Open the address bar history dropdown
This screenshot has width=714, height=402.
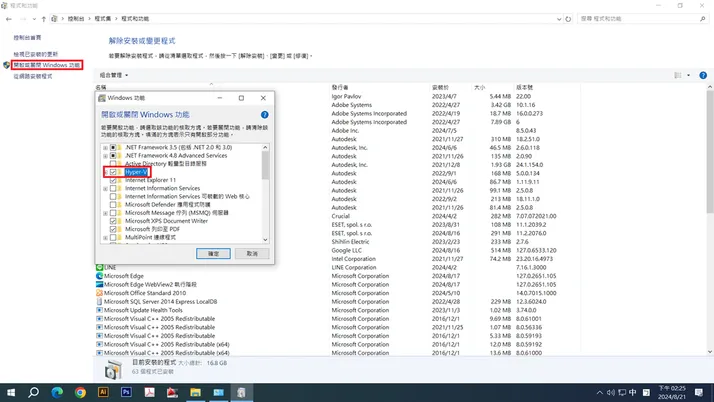point(559,19)
